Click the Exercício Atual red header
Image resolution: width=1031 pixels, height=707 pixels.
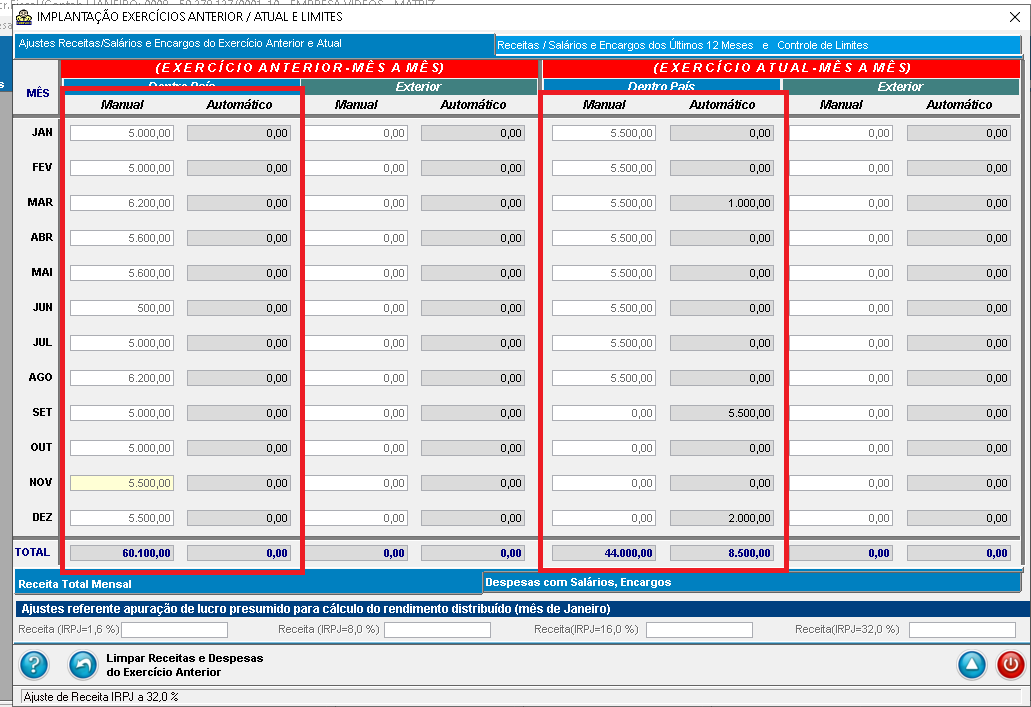pyautogui.click(x=782, y=68)
